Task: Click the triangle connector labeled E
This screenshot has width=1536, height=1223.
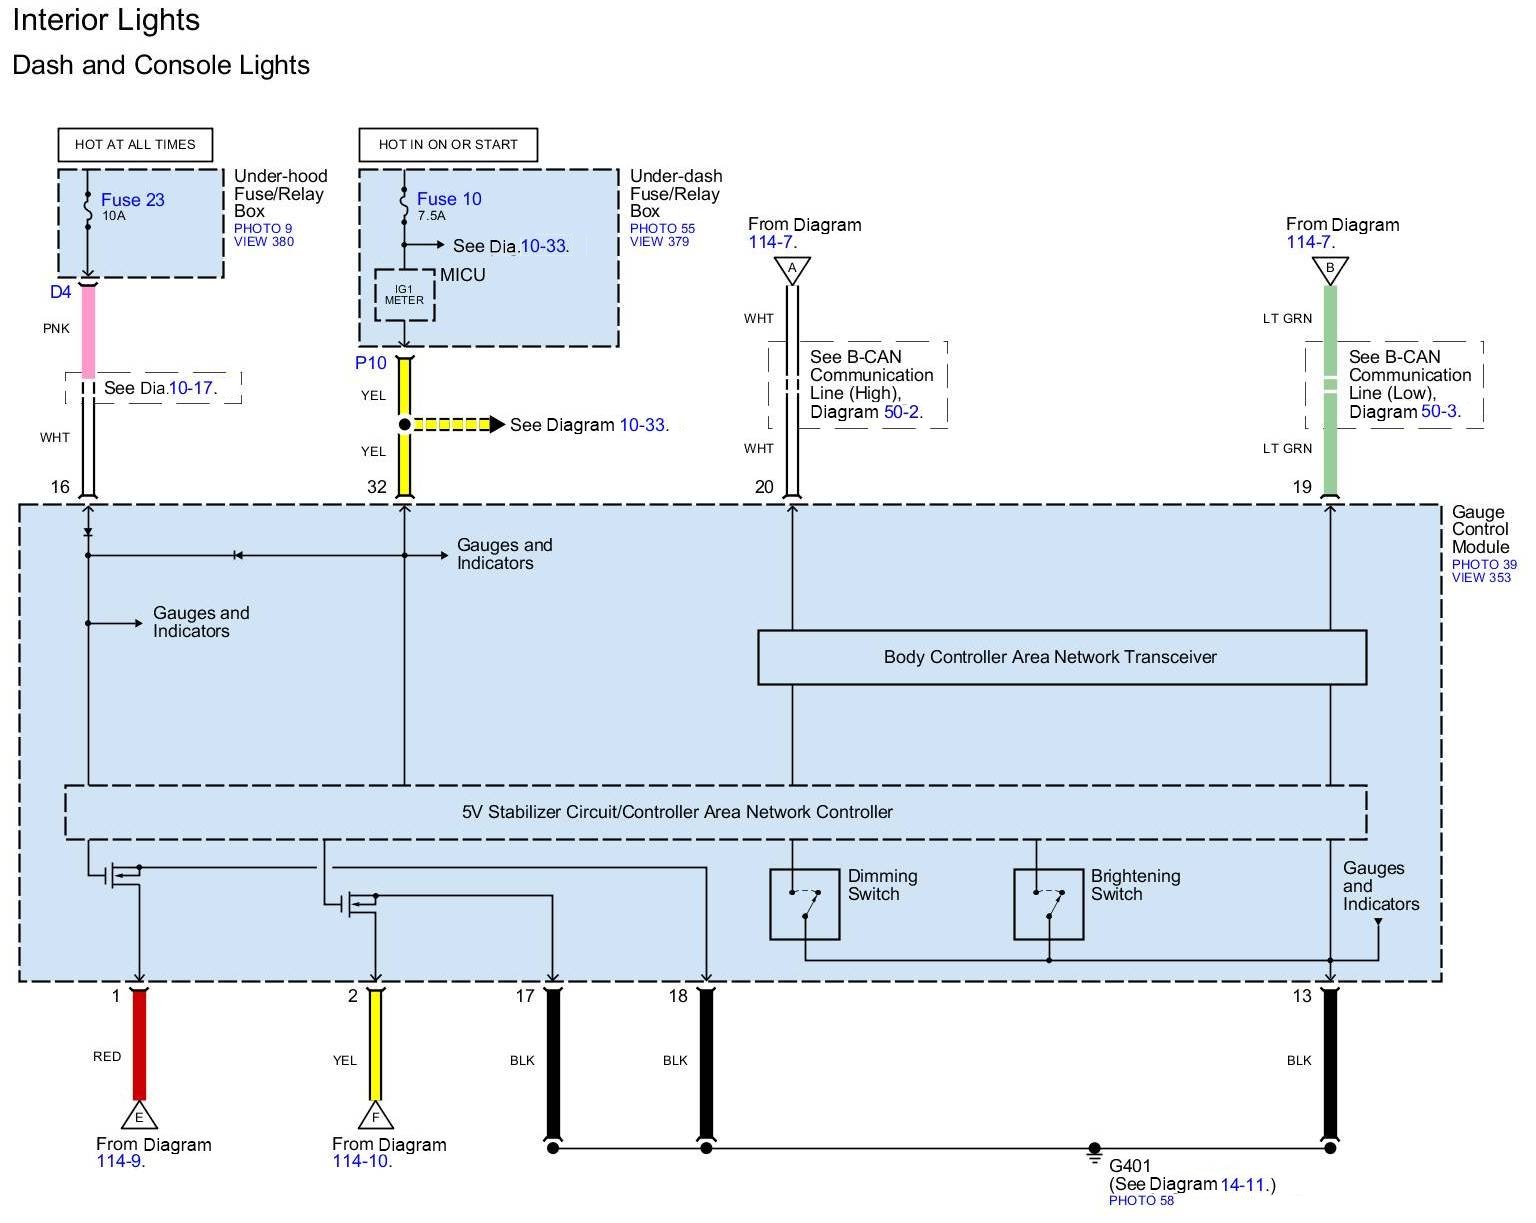Action: click(139, 1116)
